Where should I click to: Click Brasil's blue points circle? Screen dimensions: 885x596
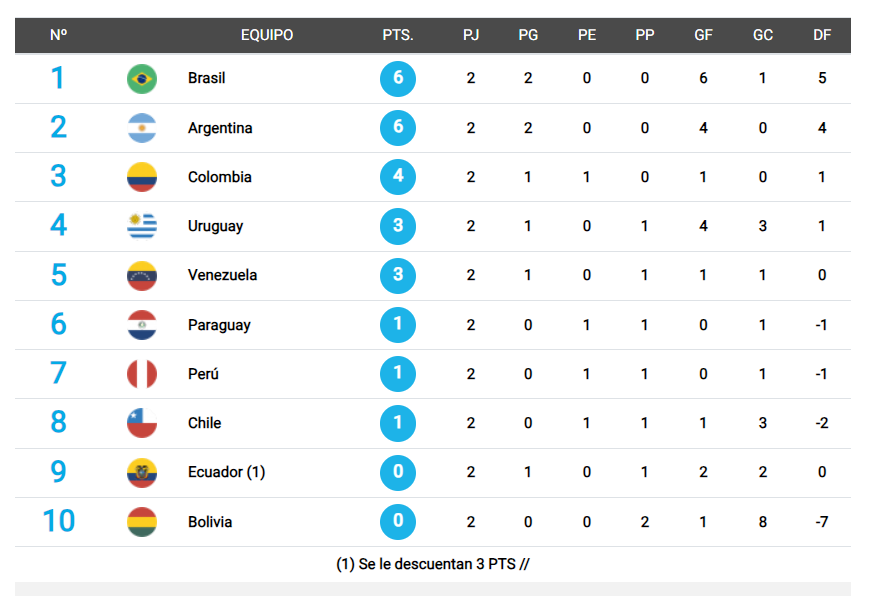click(398, 78)
